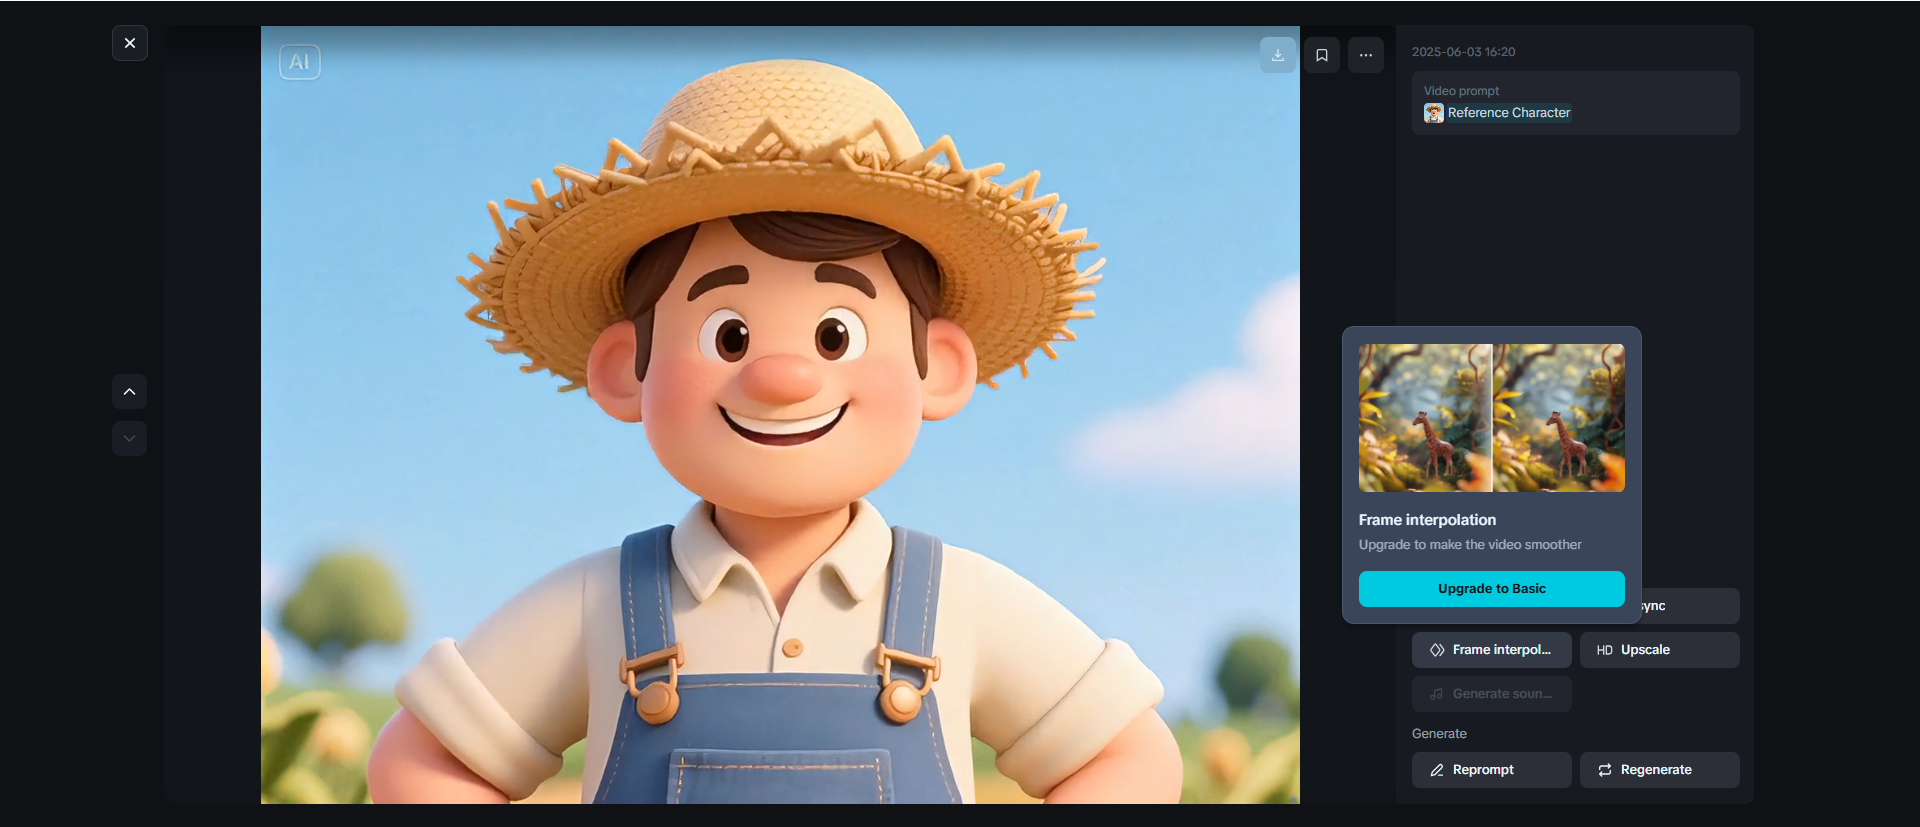Open the three-dot more options menu
Viewport: 1920px width, 827px height.
pos(1366,55)
